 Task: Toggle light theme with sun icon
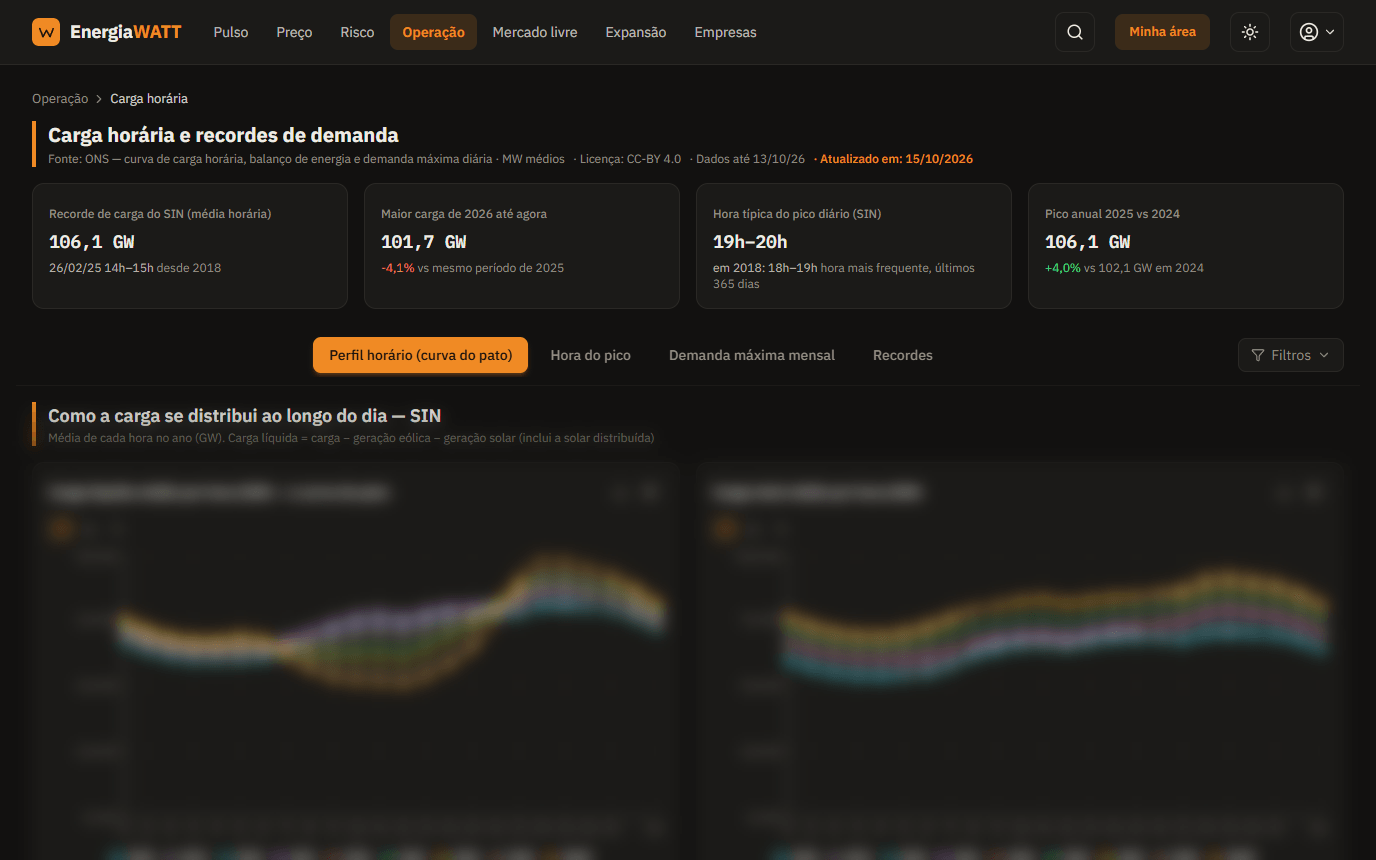(1250, 32)
